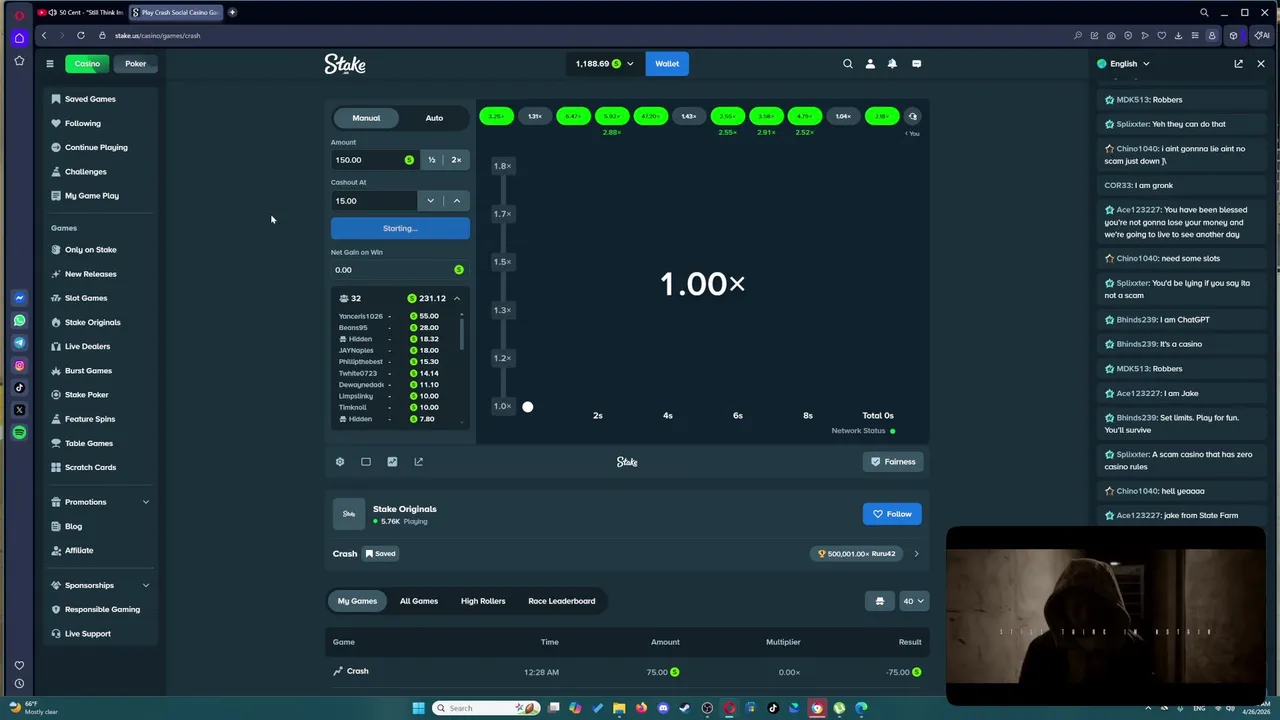1280x720 pixels.
Task: Open a new browser tab
Action: (x=232, y=12)
